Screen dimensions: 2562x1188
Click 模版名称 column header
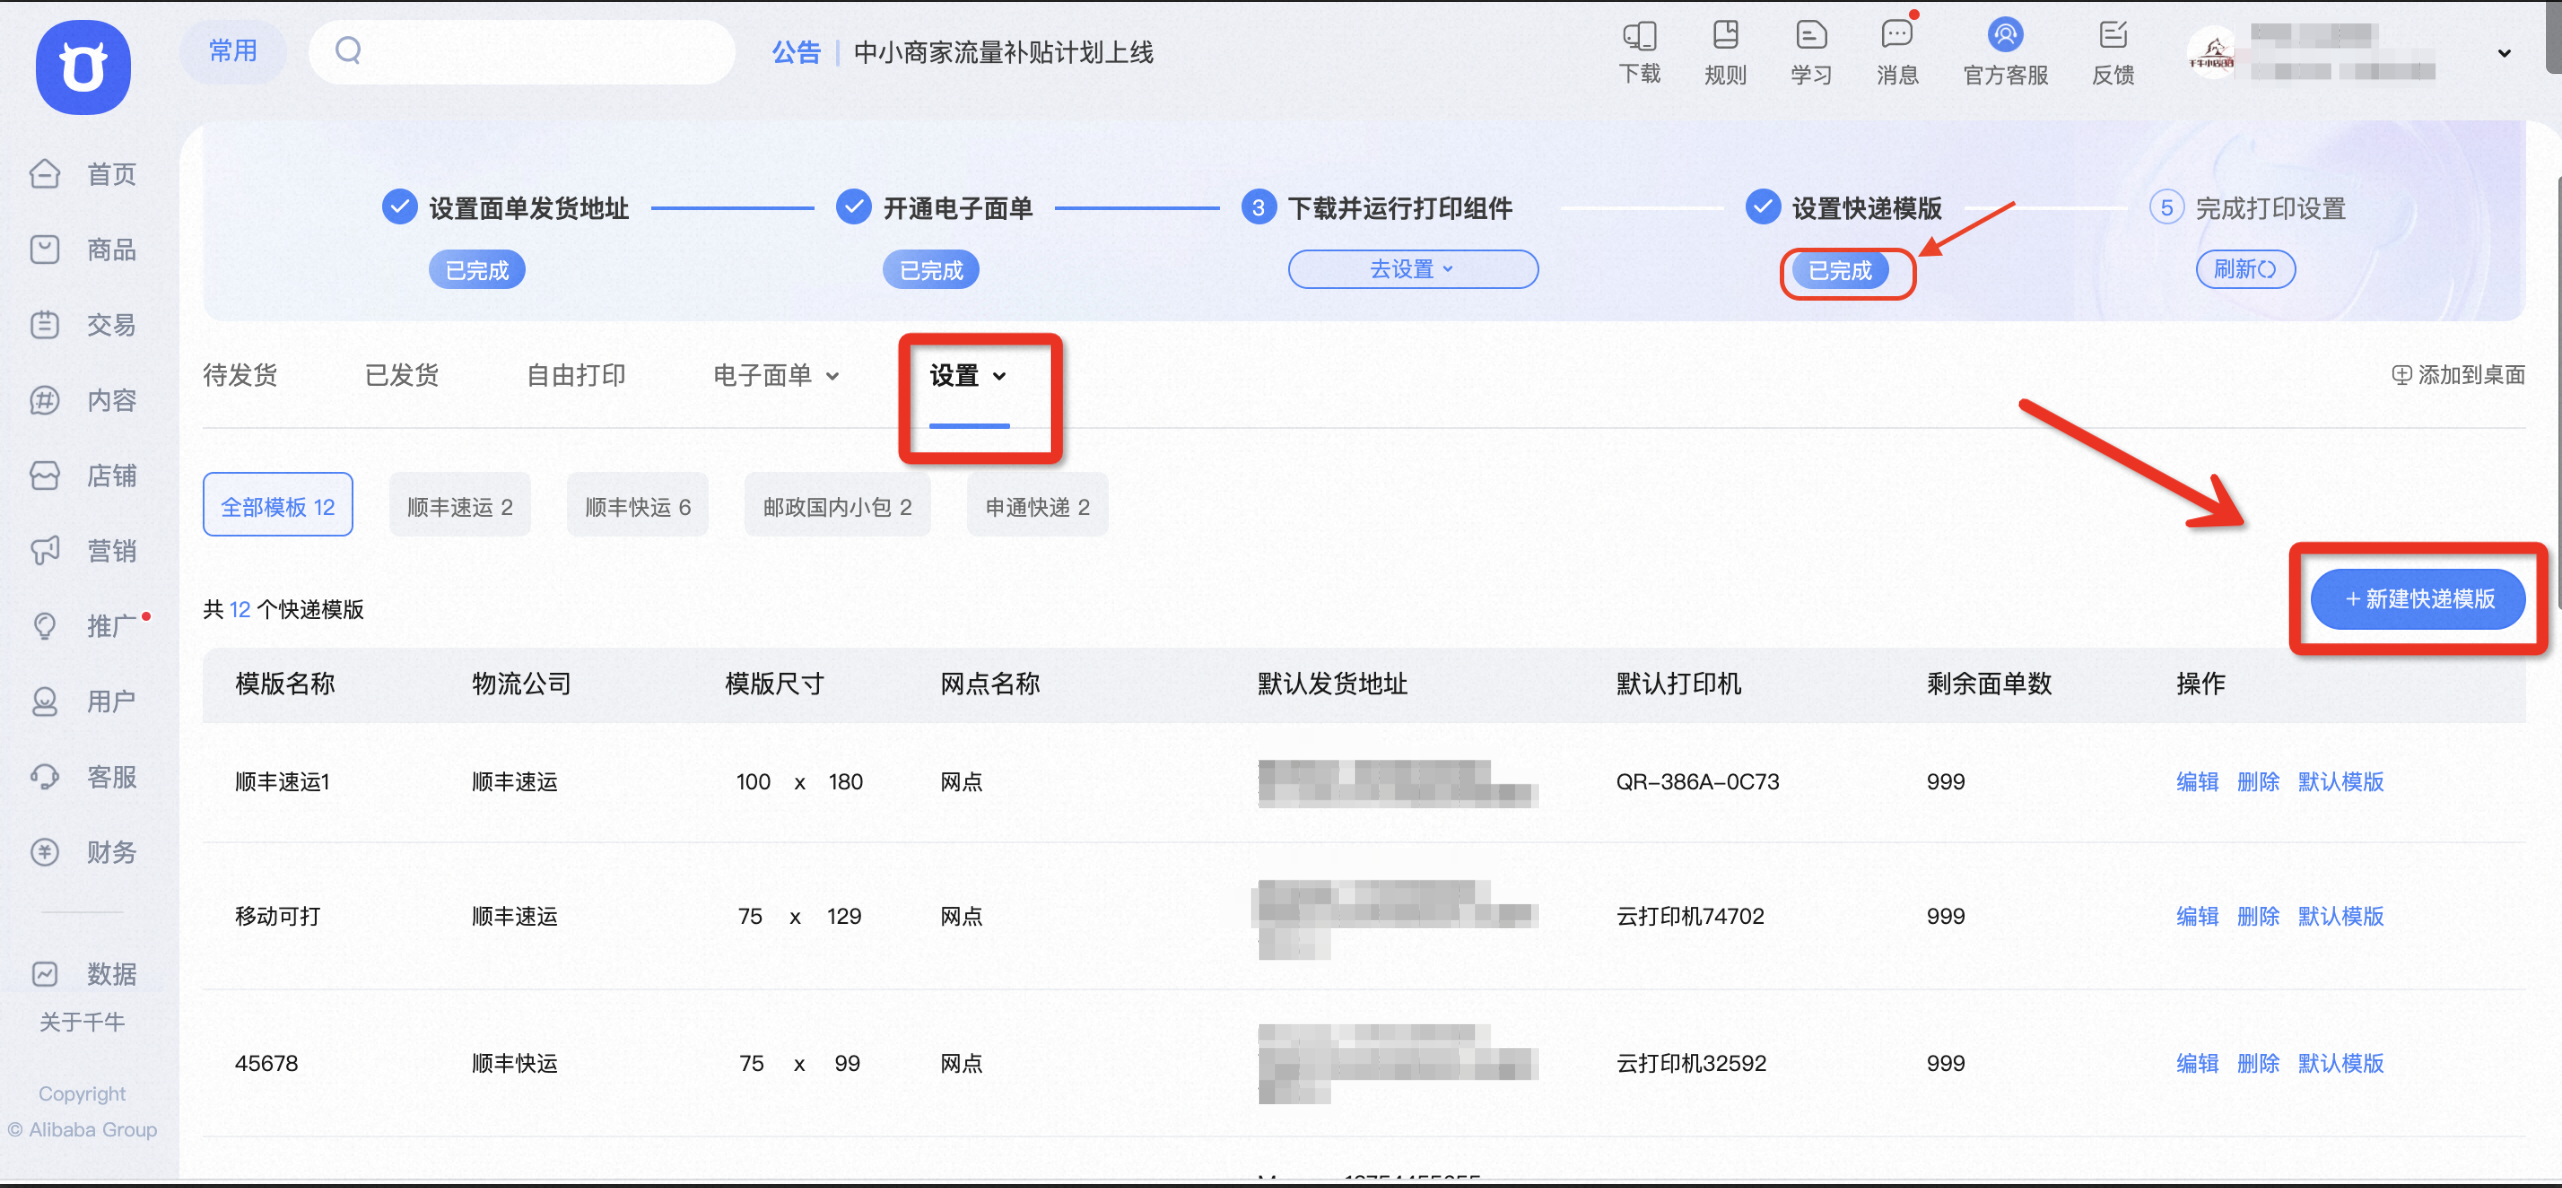click(x=285, y=684)
